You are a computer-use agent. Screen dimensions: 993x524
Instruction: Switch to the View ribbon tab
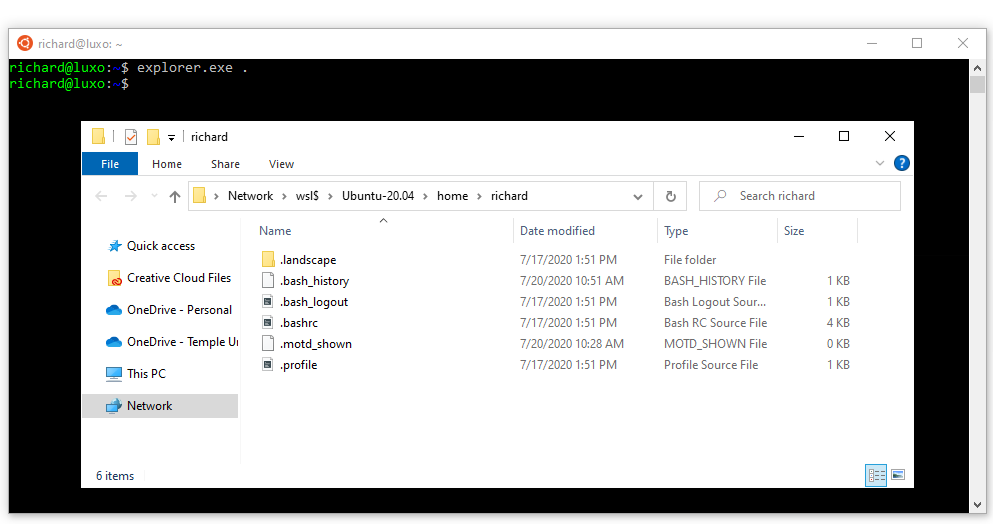281,164
